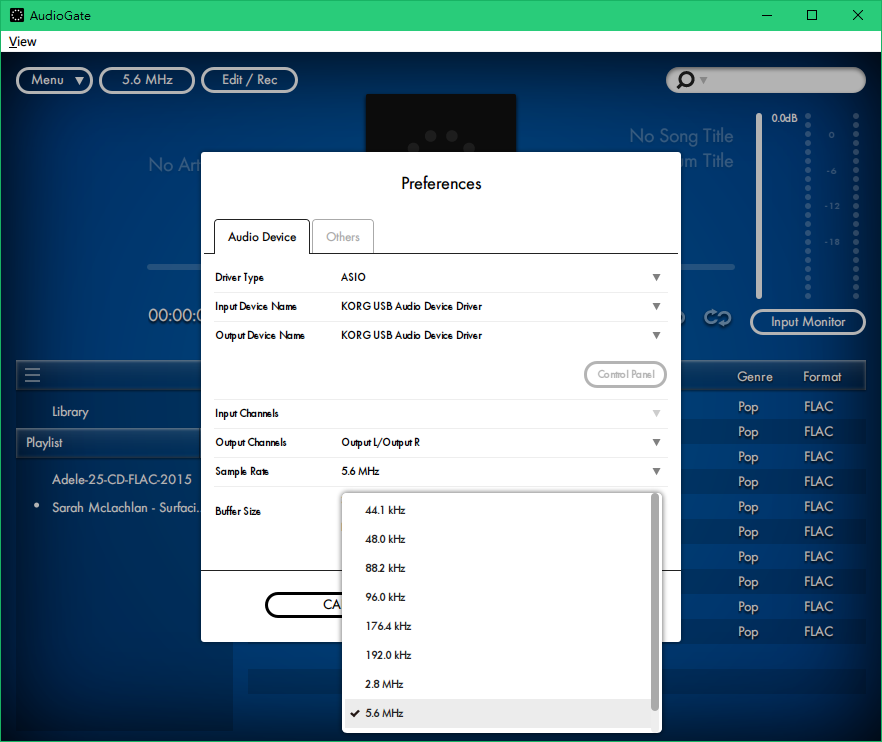The width and height of the screenshot is (882, 742).
Task: Expand the Output Device Name dropdown
Action: coord(656,335)
